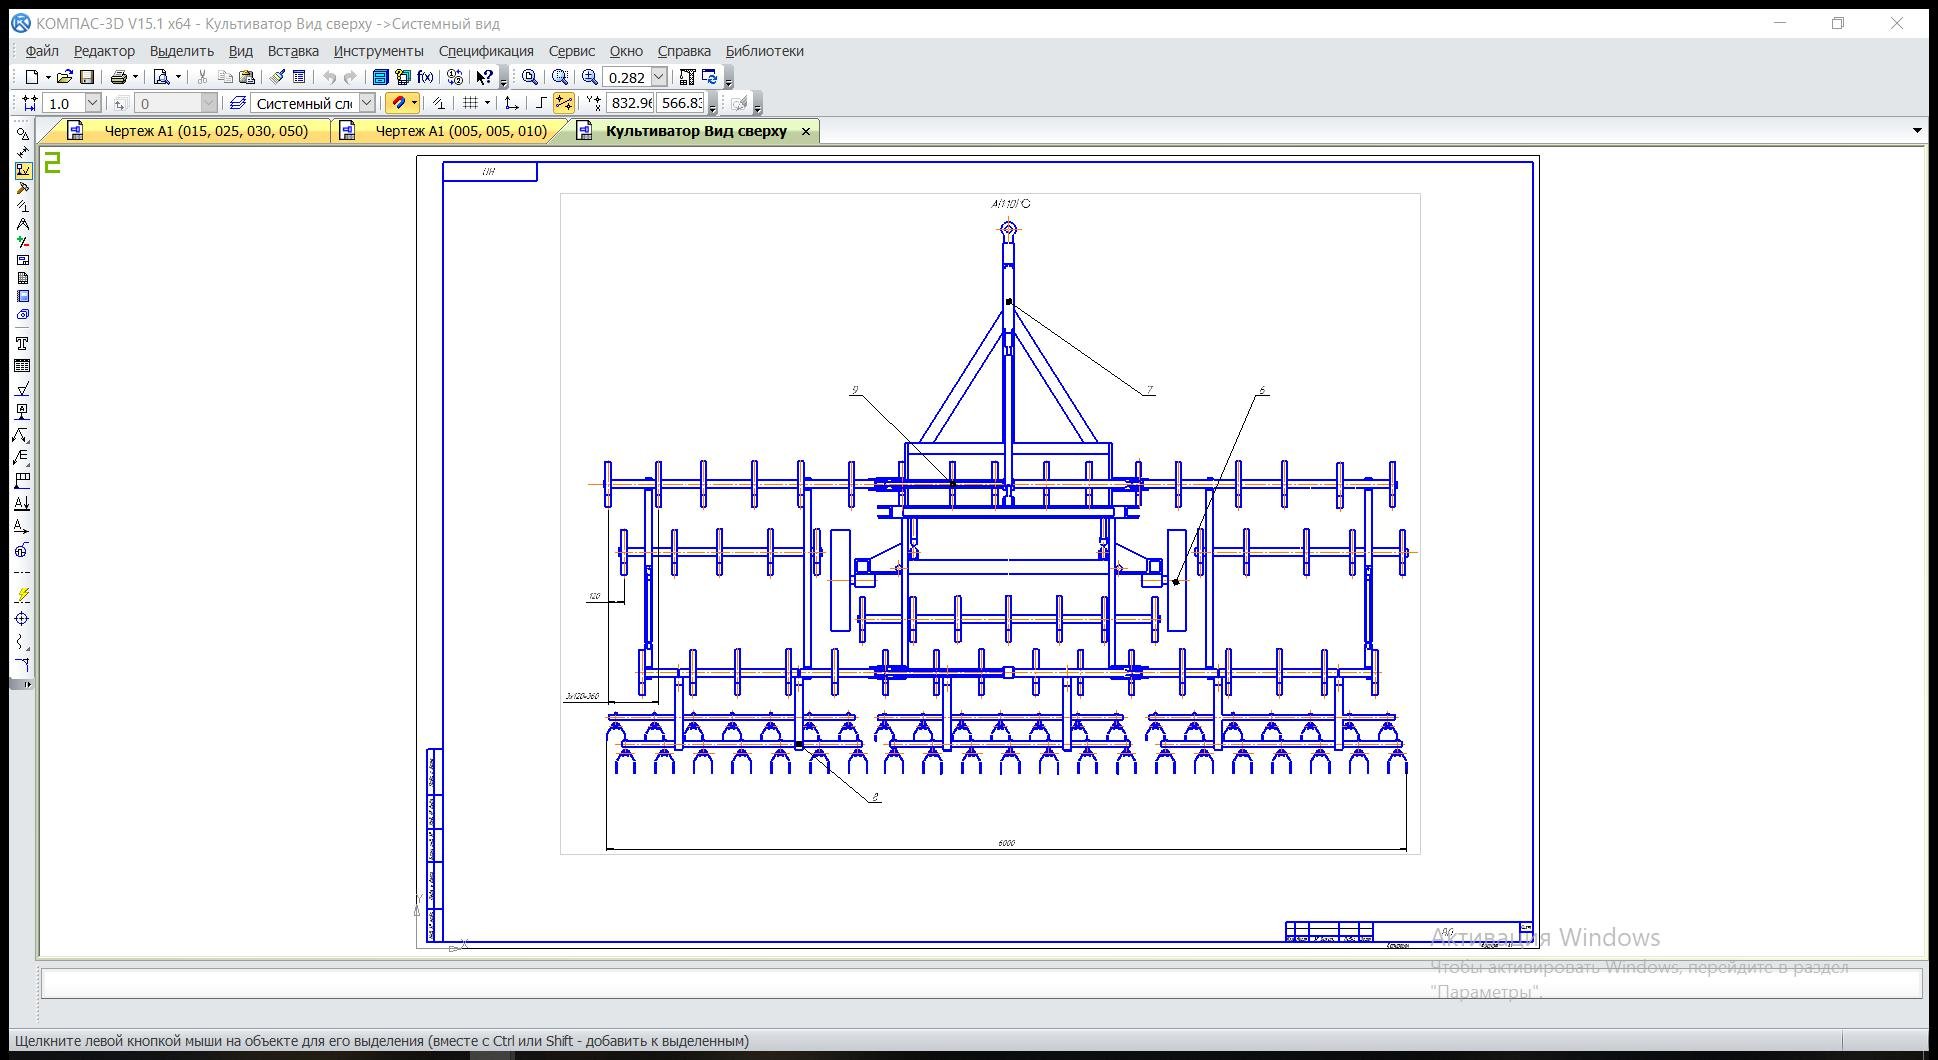This screenshot has width=1938, height=1060.
Task: Open the Спецификация menu
Action: click(485, 51)
